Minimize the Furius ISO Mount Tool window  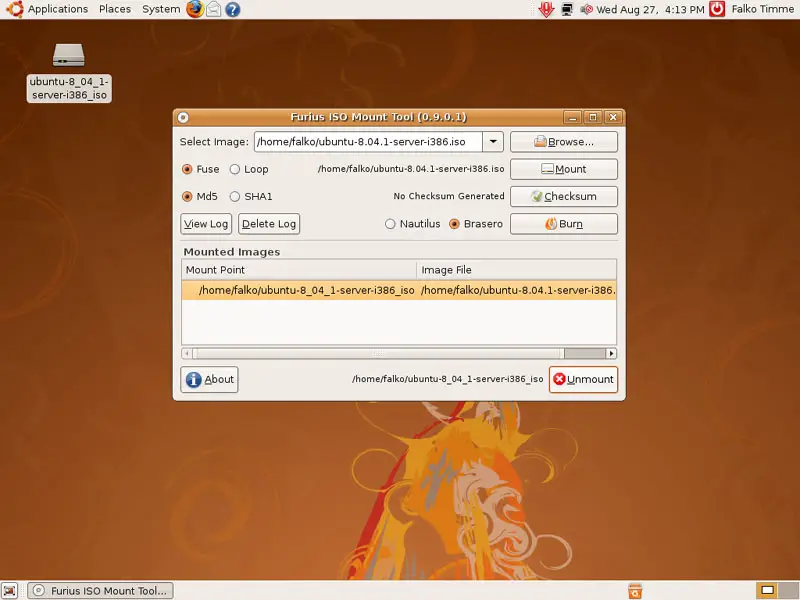click(572, 117)
